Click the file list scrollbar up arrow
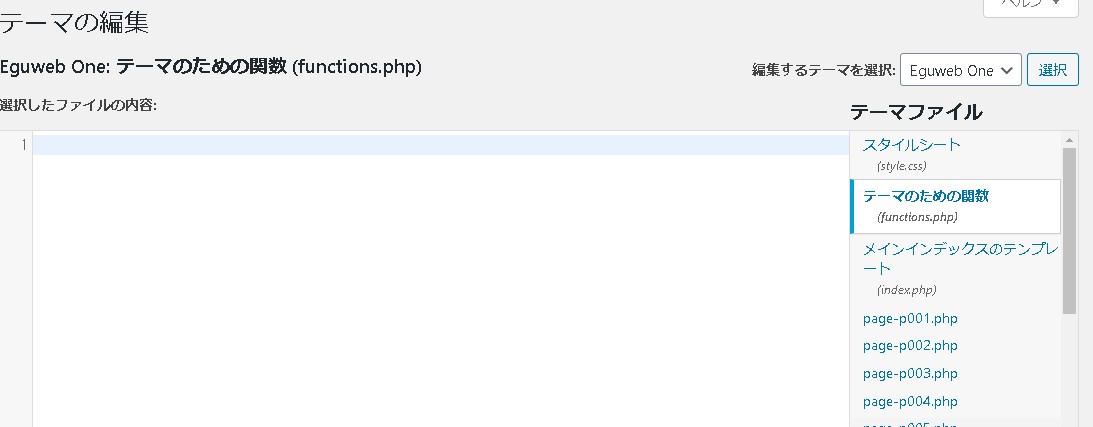Image resolution: width=1093 pixels, height=427 pixels. (1069, 140)
